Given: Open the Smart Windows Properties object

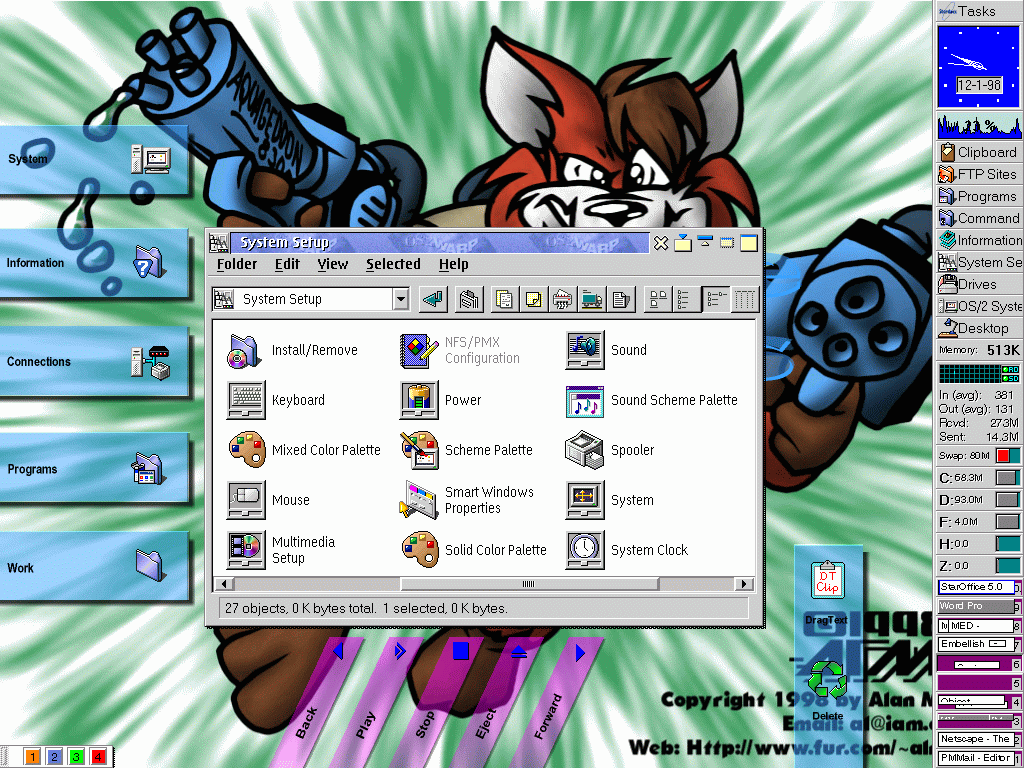Looking at the screenshot, I should 418,500.
